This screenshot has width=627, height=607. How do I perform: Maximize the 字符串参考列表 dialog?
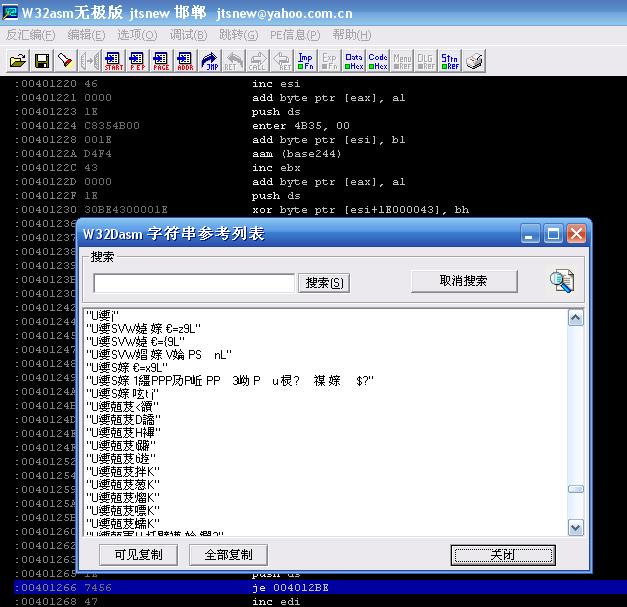(553, 234)
